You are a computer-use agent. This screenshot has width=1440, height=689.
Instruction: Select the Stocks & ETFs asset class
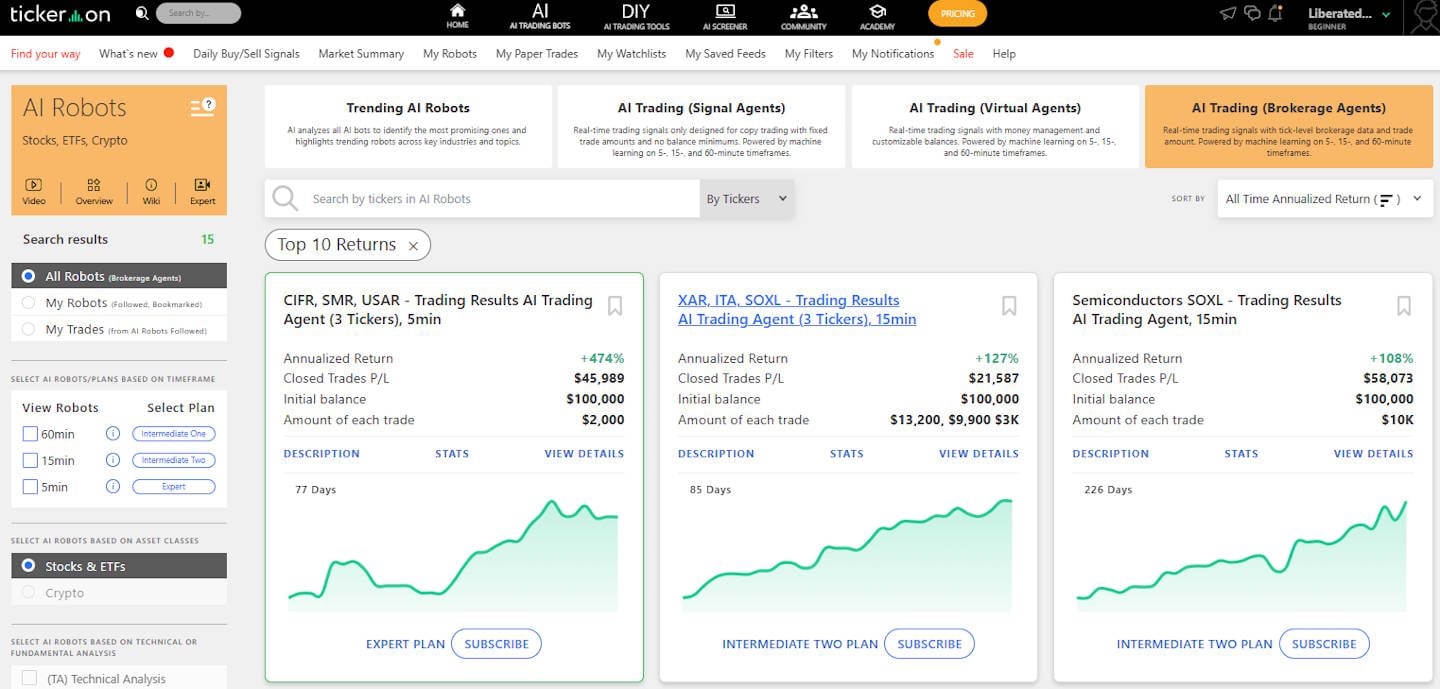[x=119, y=566]
